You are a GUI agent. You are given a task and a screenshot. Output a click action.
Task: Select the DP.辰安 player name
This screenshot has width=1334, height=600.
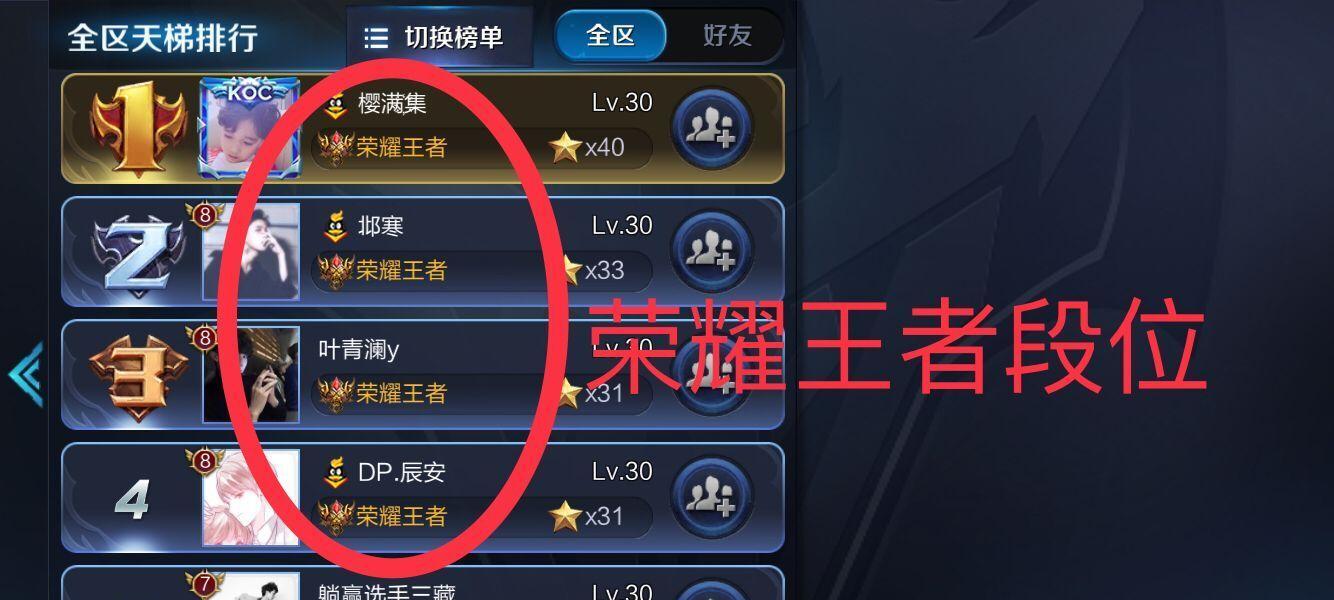[x=401, y=472]
